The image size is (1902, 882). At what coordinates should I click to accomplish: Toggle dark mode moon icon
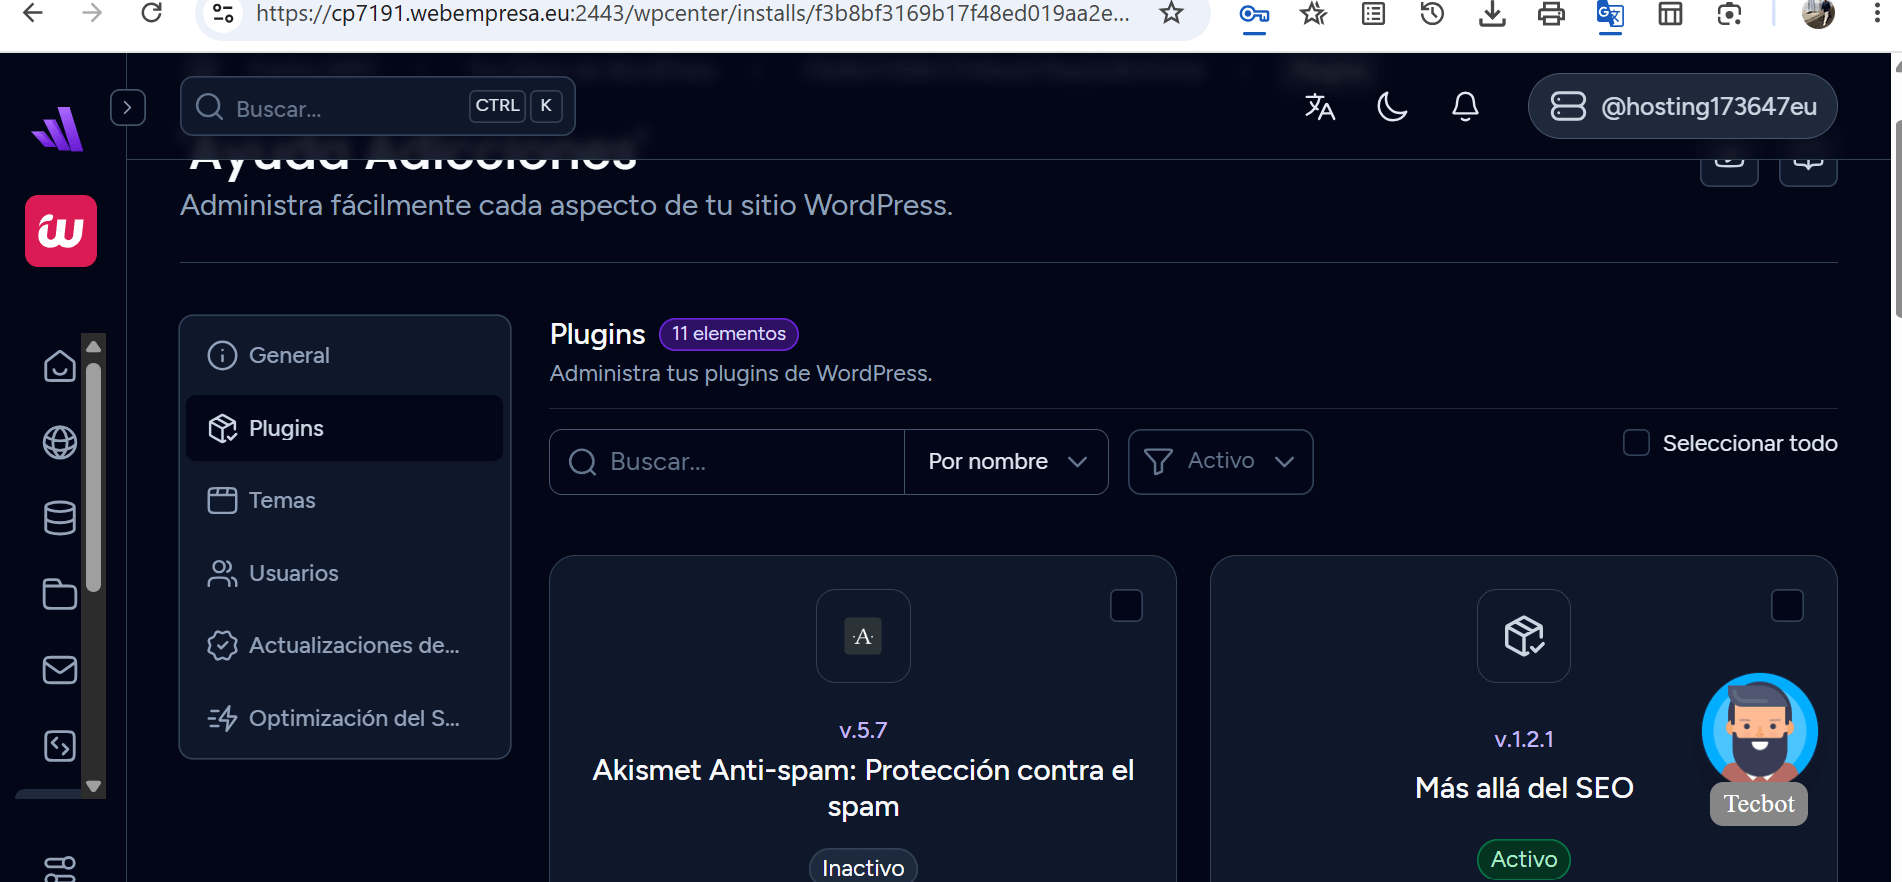(x=1392, y=107)
